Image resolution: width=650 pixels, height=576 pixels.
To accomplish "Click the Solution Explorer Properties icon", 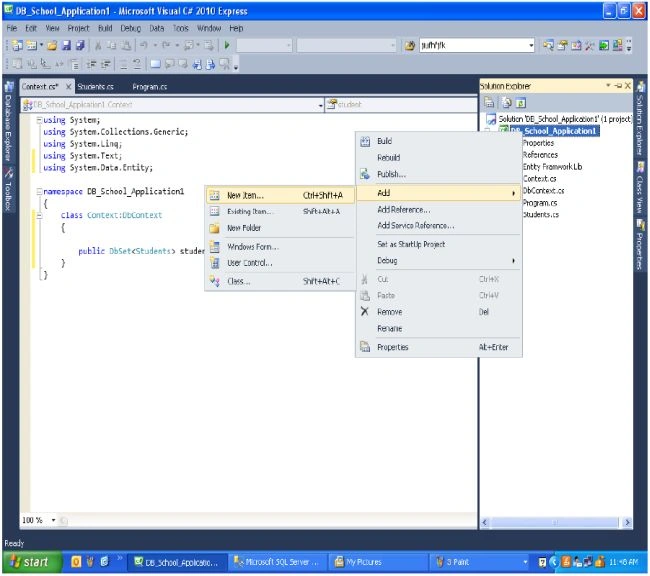I will (489, 102).
